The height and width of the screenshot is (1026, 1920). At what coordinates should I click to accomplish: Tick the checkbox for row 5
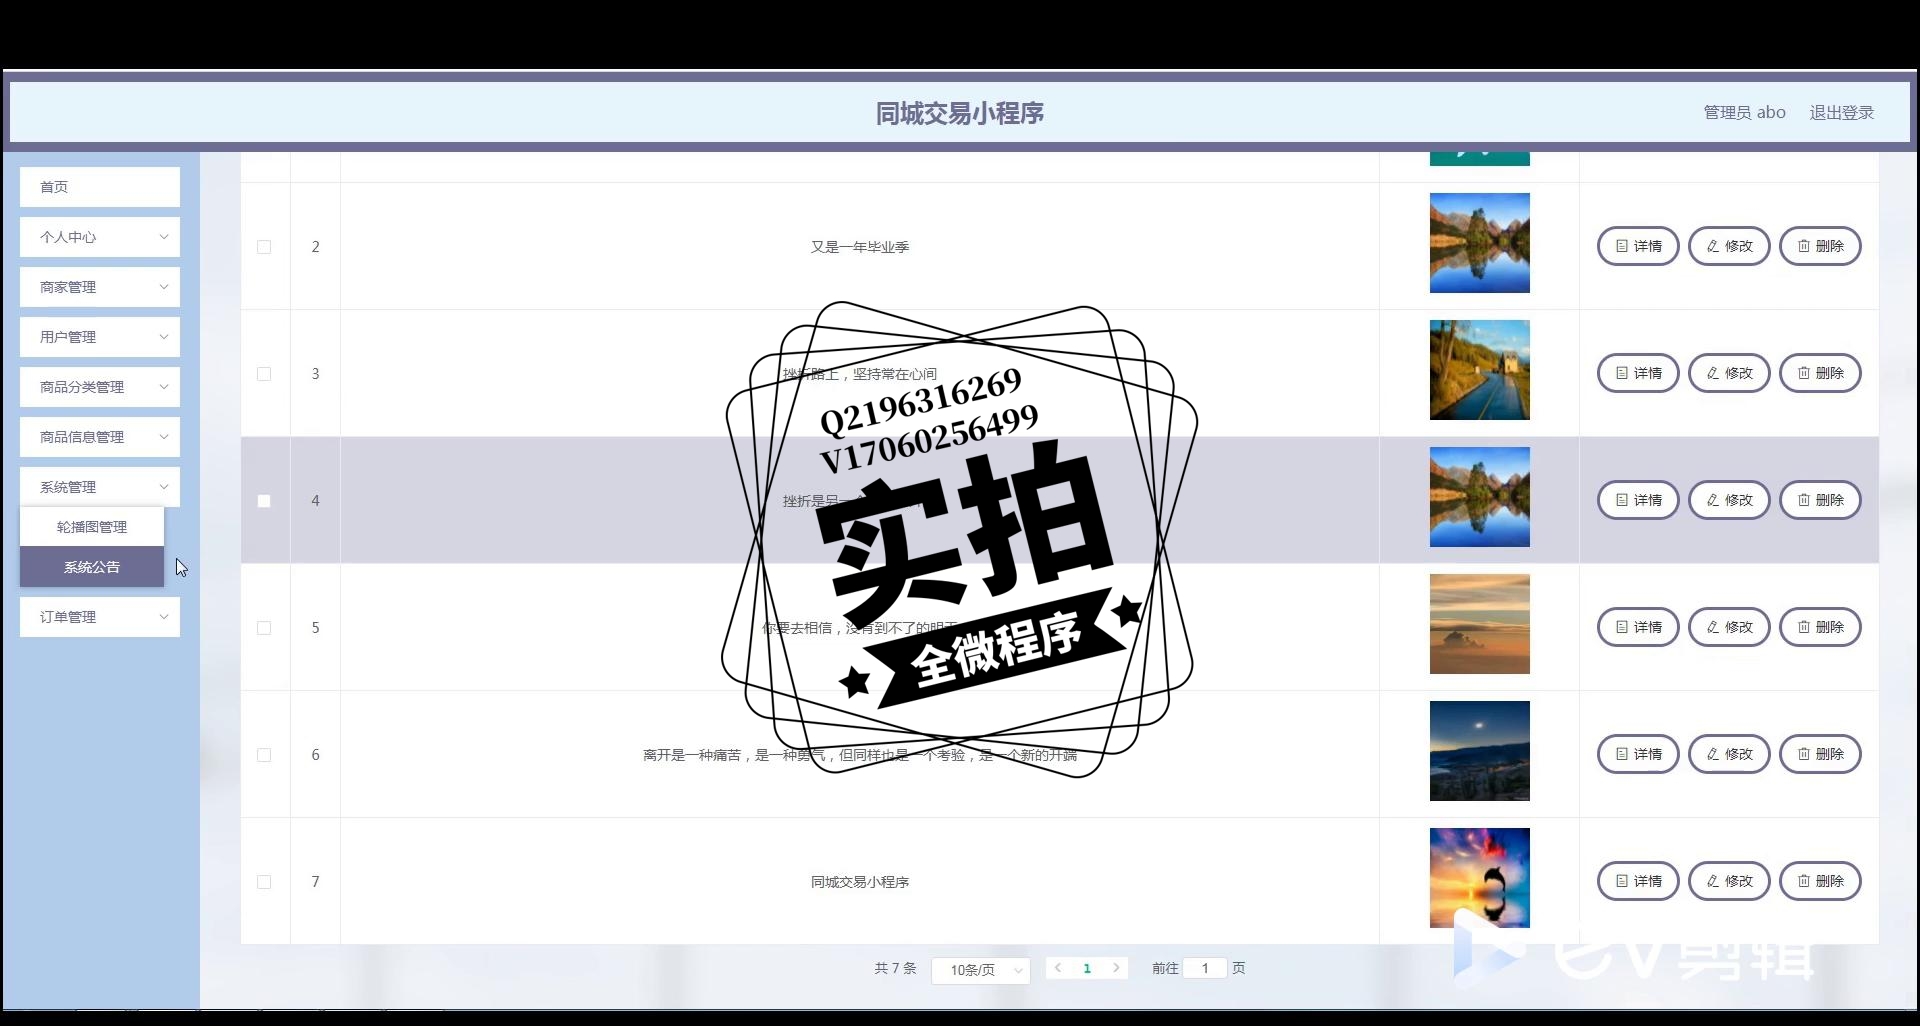click(x=264, y=628)
